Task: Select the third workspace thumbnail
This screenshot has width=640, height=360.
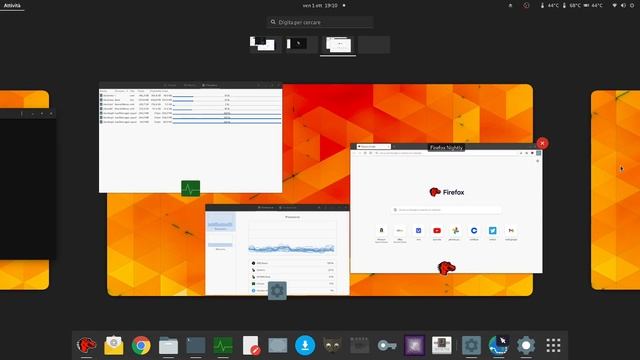Action: tap(338, 44)
